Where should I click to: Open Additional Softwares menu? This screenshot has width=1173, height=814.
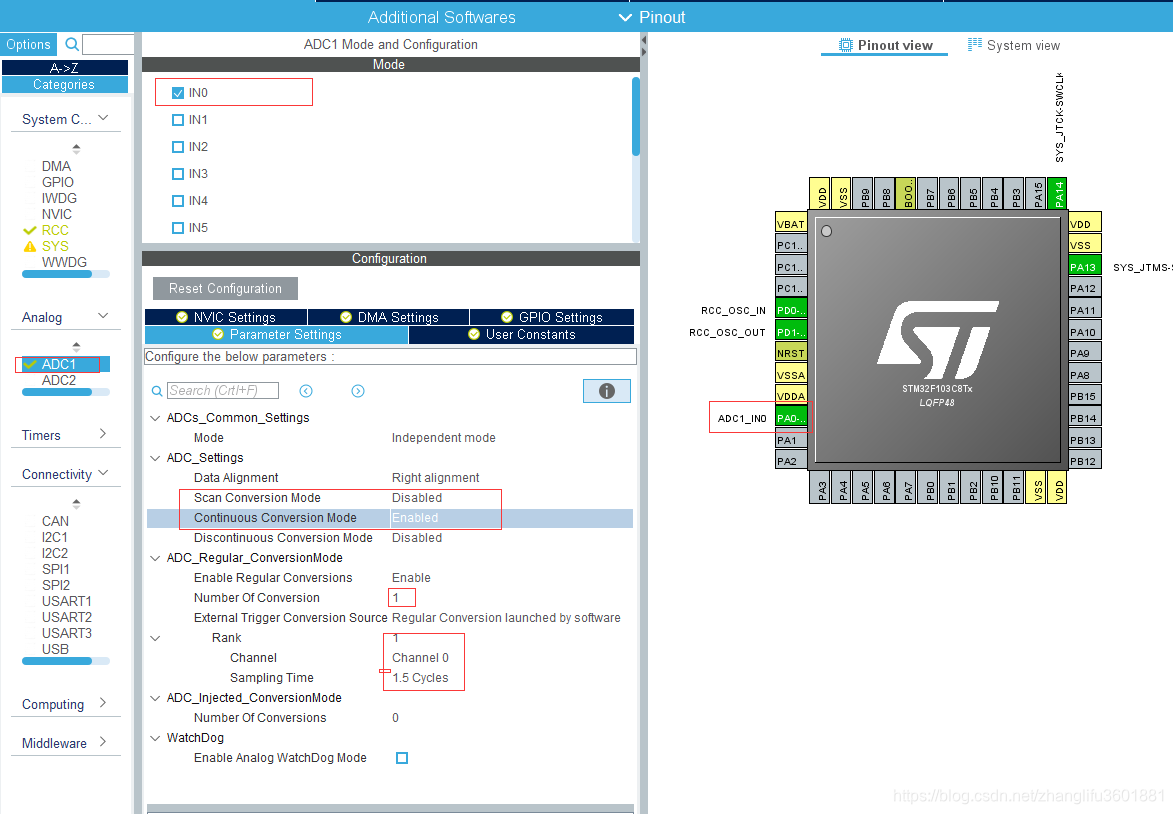click(441, 17)
